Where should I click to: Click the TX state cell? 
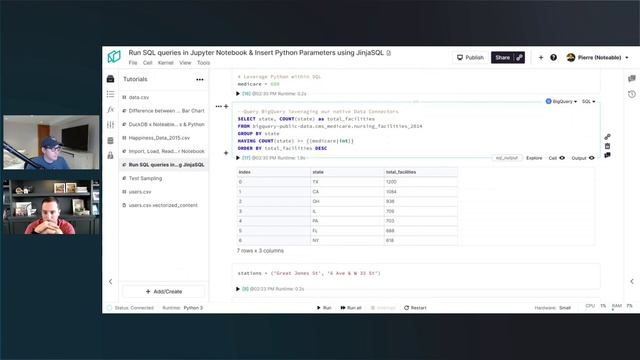(347, 182)
